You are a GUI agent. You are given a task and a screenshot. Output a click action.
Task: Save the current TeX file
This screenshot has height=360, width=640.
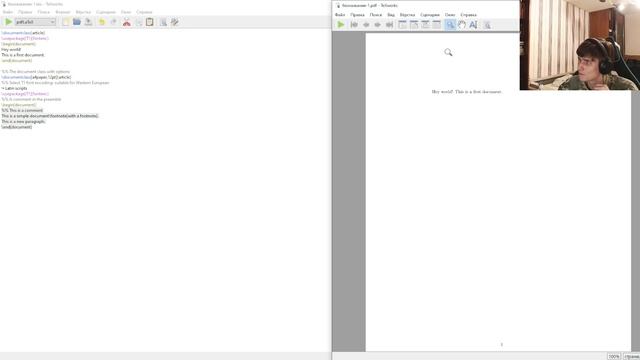click(88, 22)
